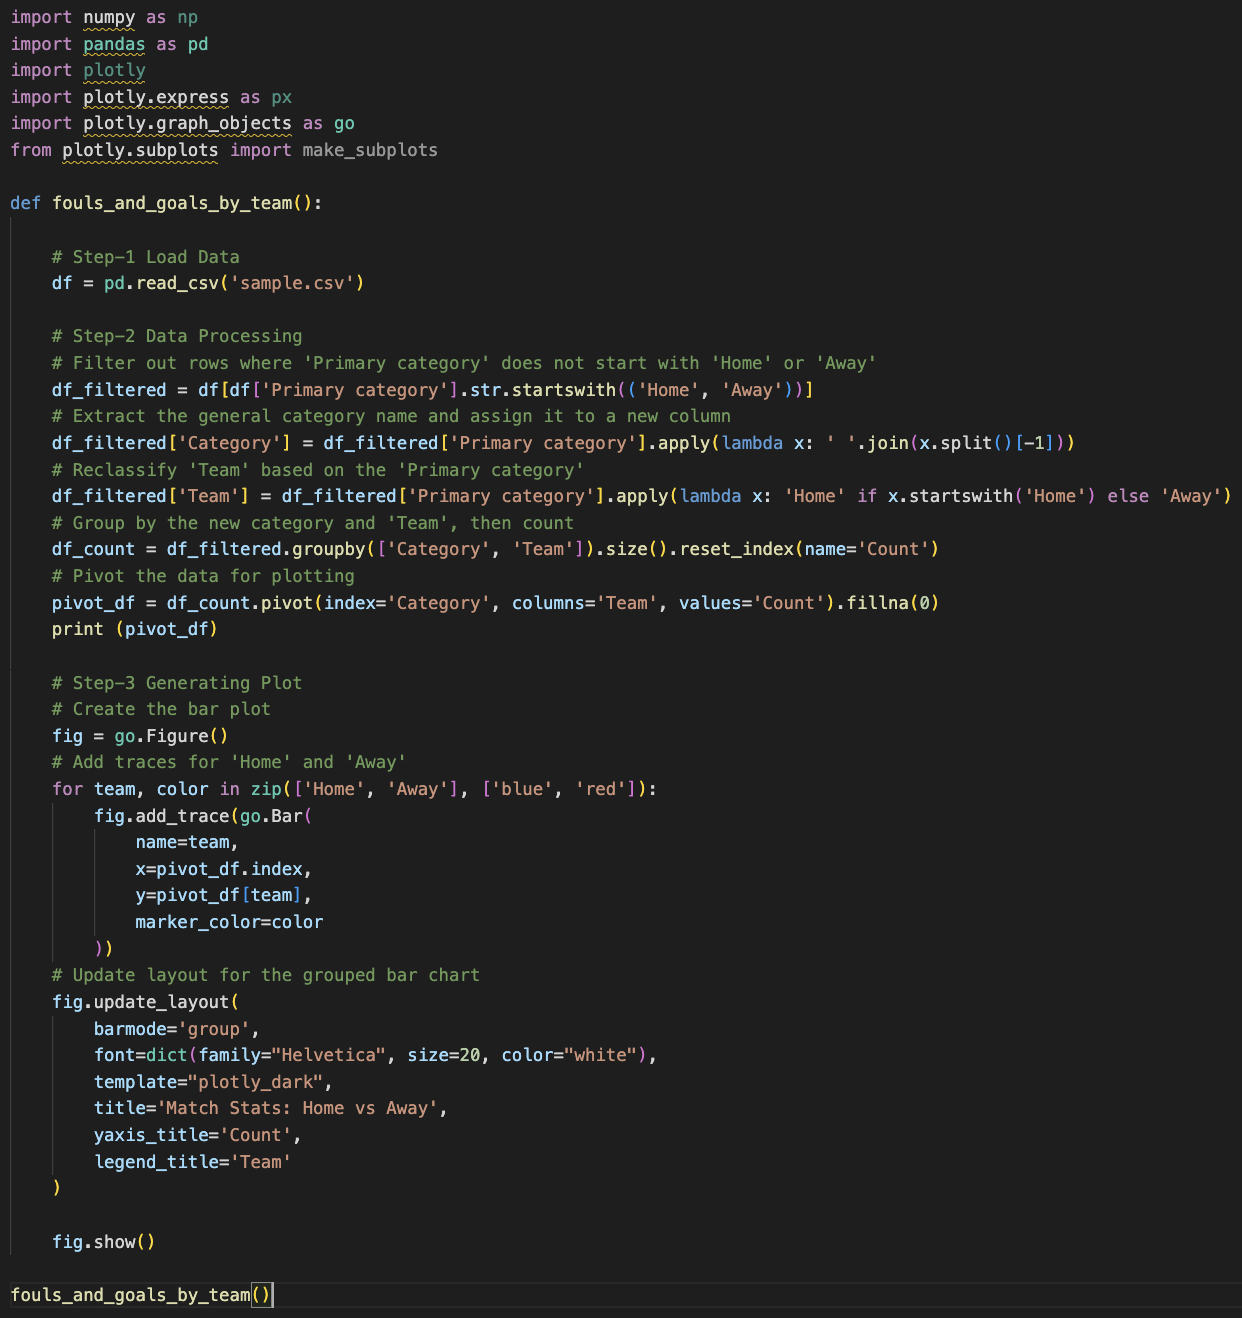Image resolution: width=1242 pixels, height=1318 pixels.
Task: Click the '# Create the bar plot' comment
Action: 161,709
